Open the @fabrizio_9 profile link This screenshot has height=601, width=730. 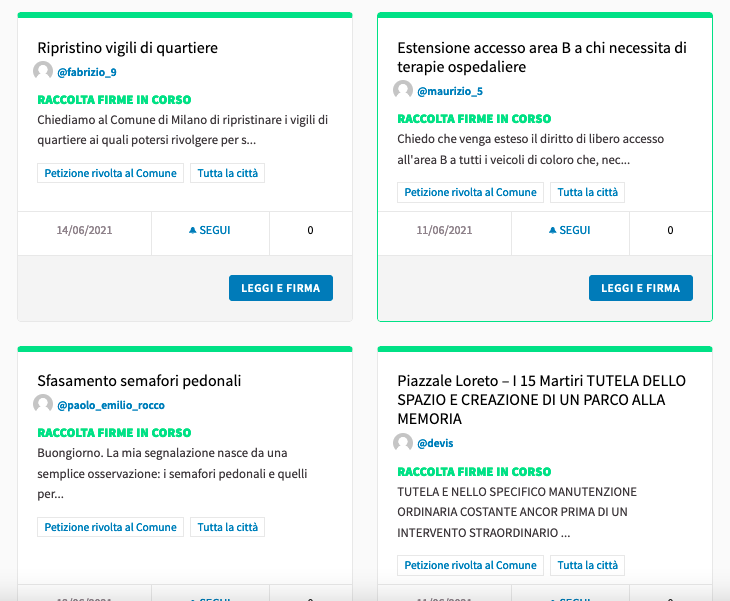(x=87, y=72)
